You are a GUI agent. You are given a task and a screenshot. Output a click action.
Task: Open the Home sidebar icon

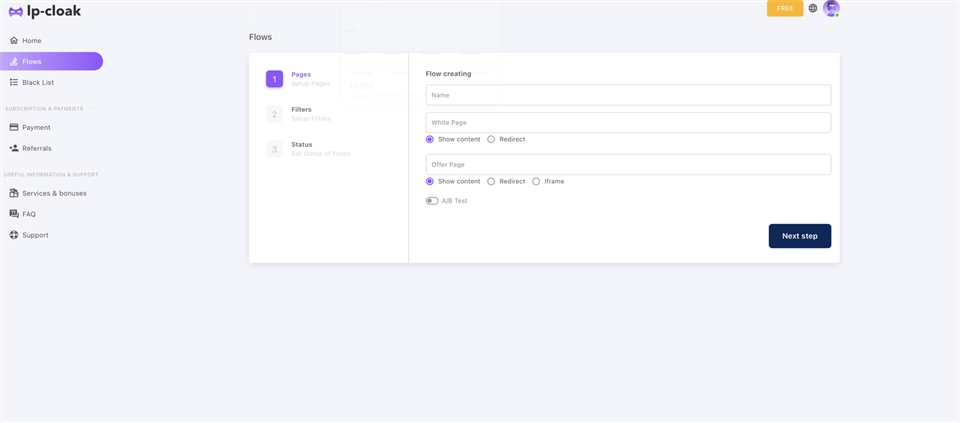14,41
